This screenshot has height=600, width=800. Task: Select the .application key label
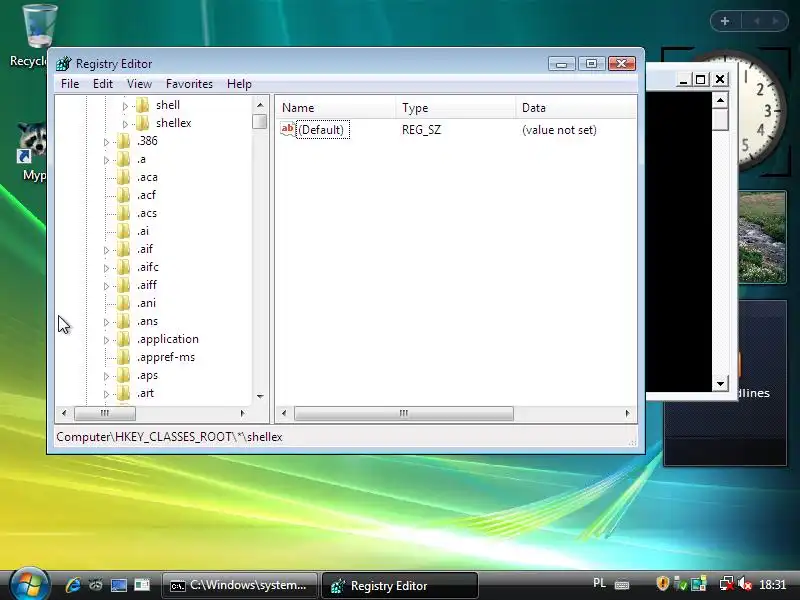point(167,339)
